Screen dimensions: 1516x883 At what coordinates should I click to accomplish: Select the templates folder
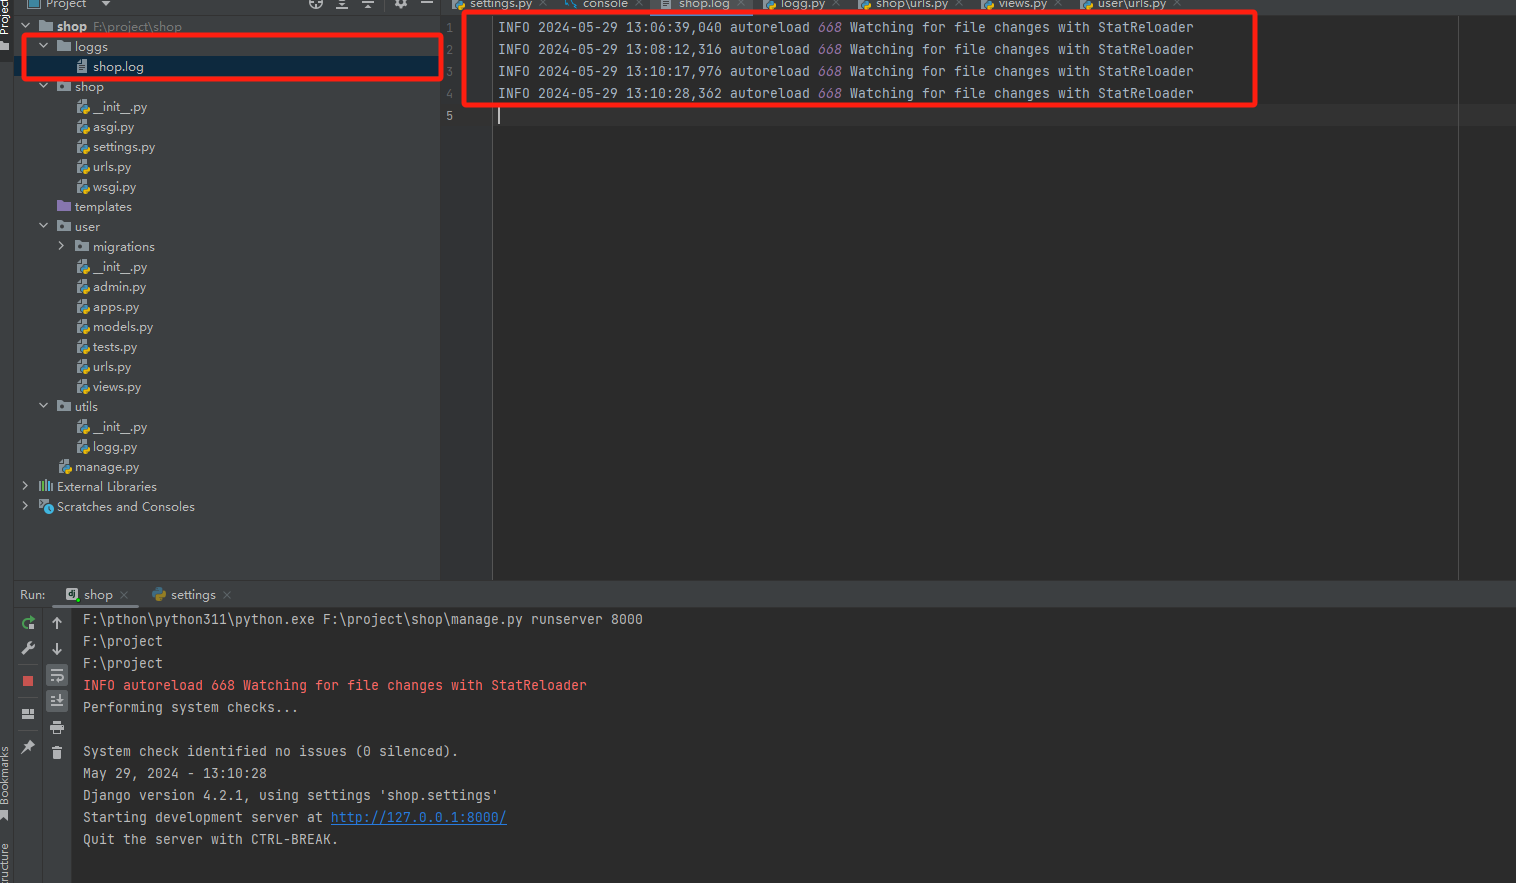coord(103,207)
